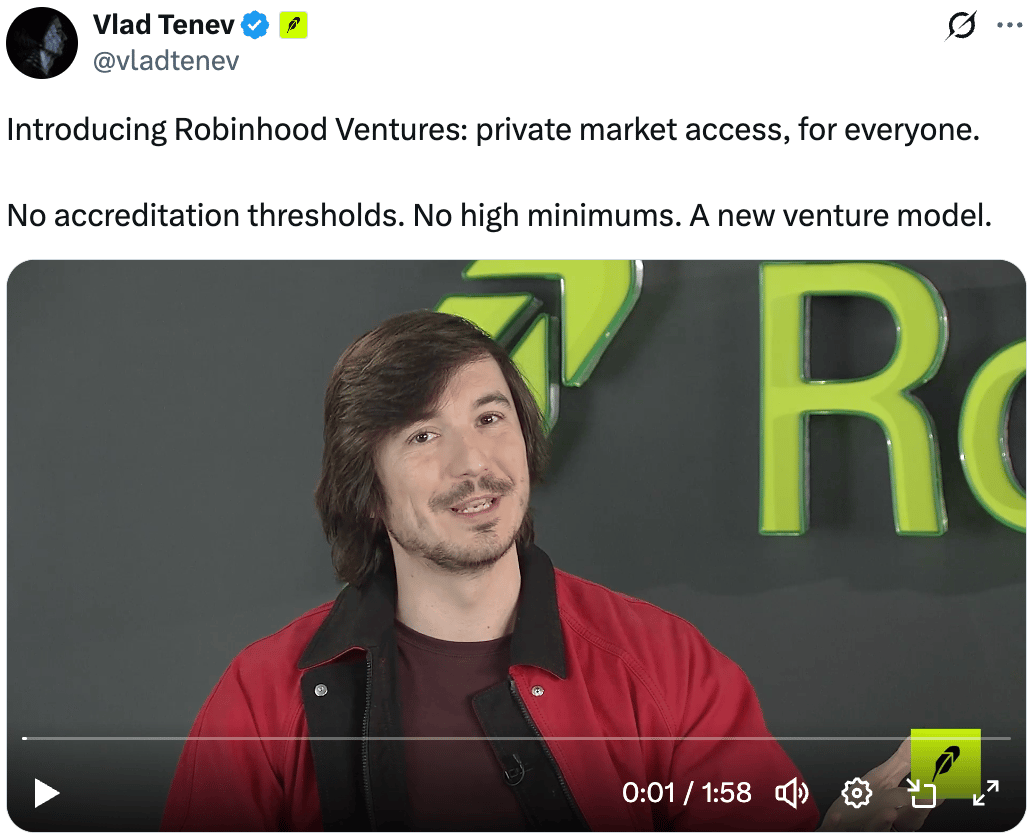Mute the video with the speaker icon
The width and height of the screenshot is (1034, 840).
[x=791, y=793]
